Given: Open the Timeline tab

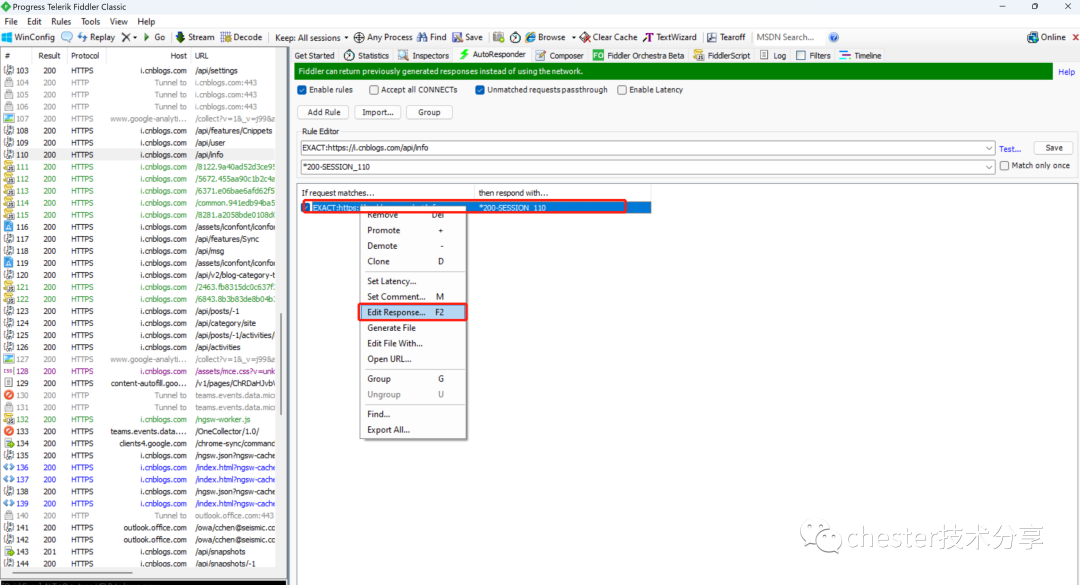Looking at the screenshot, I should click(x=860, y=55).
